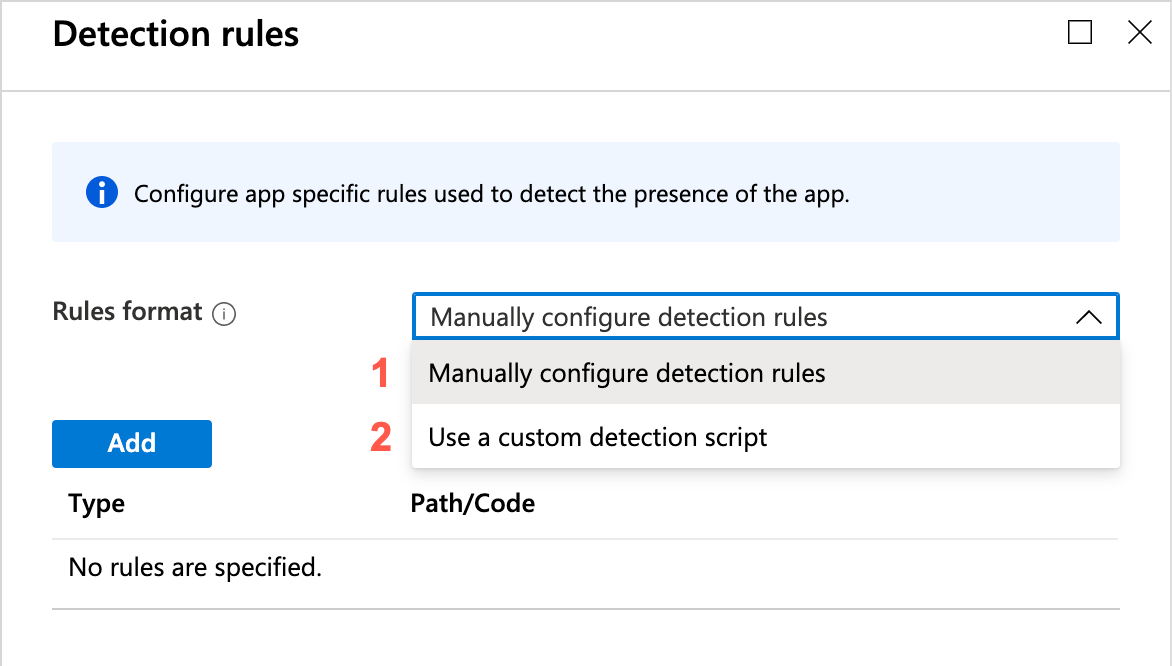The width and height of the screenshot is (1172, 666).
Task: Click the empty rules table area below the row
Action: 585,638
